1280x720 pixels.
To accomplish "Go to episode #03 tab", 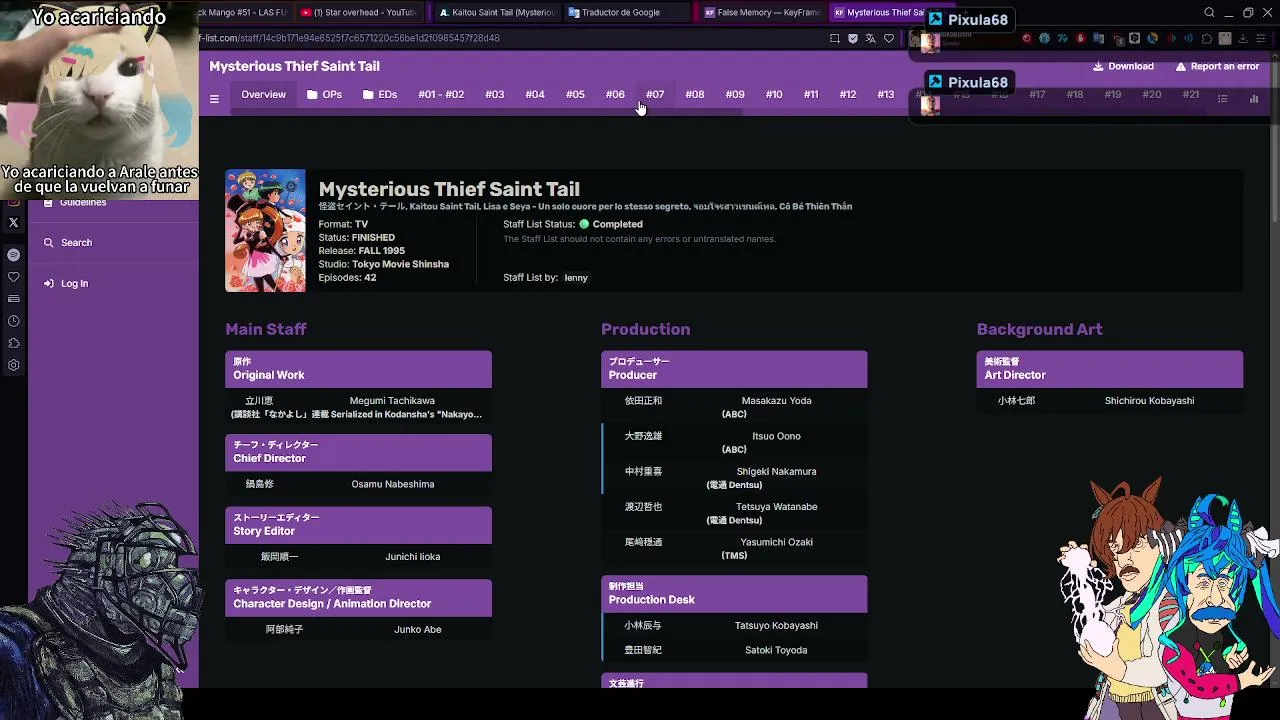I will pos(495,95).
